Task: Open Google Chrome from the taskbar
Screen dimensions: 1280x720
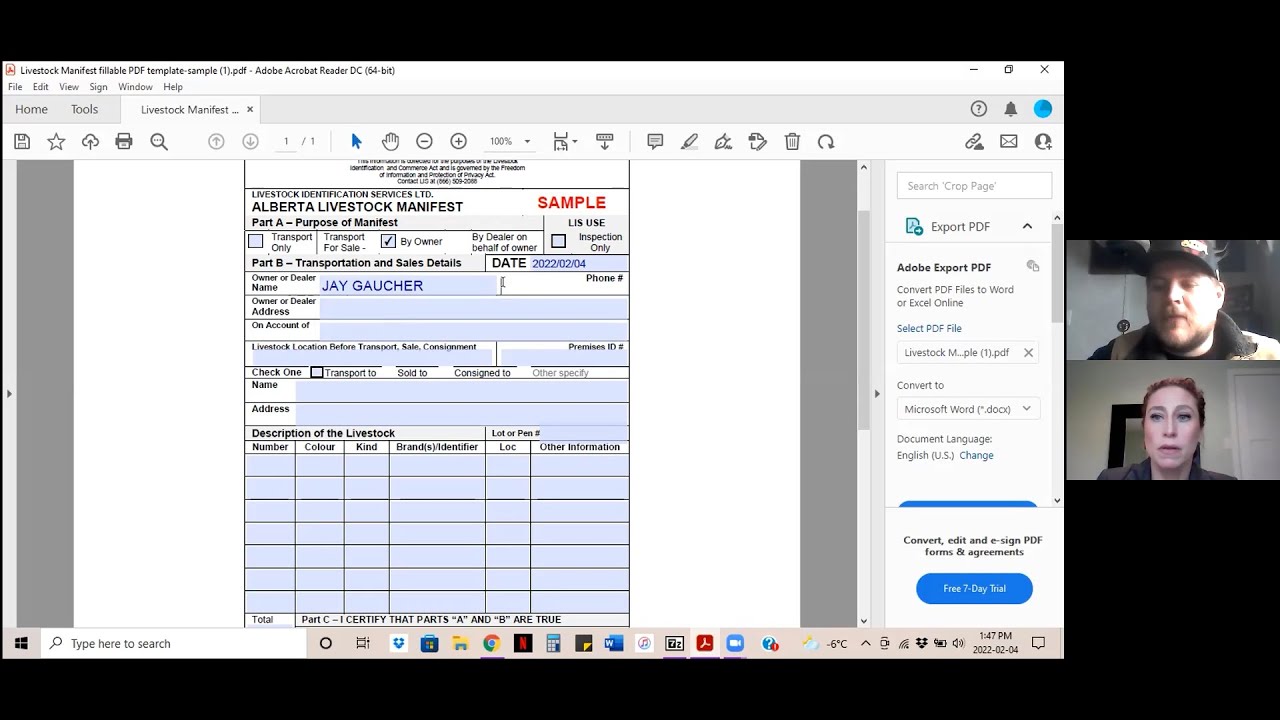Action: point(491,644)
